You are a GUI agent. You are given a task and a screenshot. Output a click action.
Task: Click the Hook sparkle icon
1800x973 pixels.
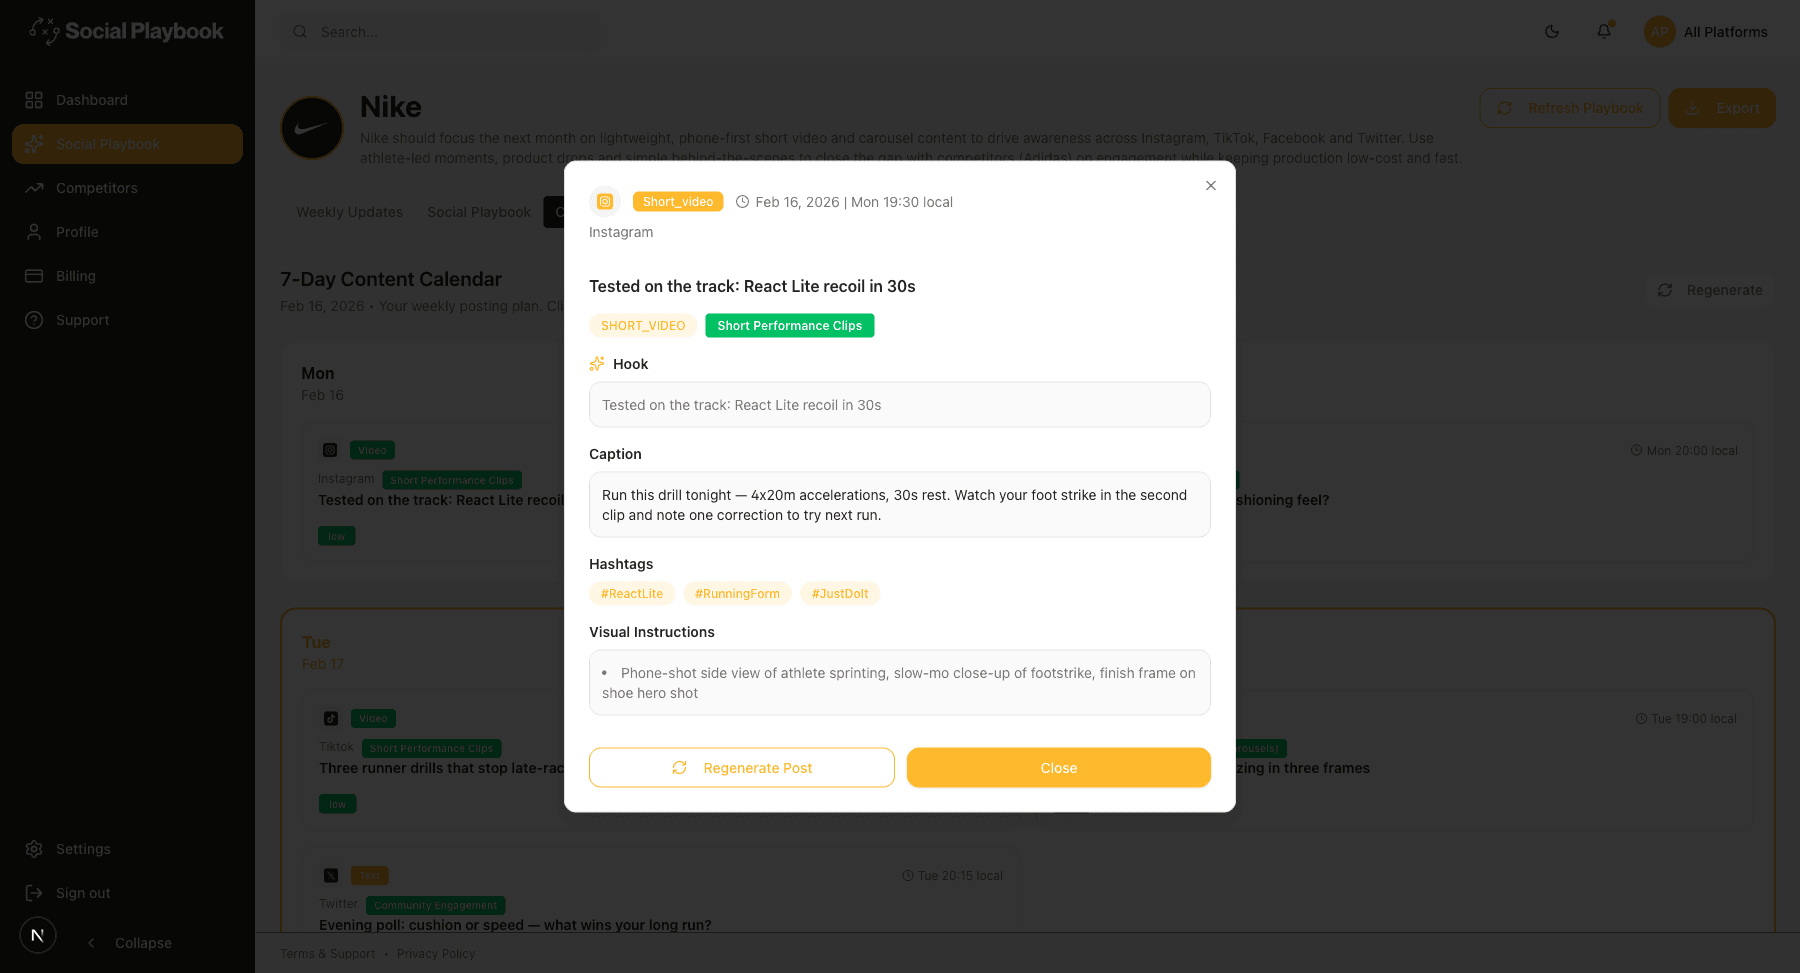coord(597,364)
